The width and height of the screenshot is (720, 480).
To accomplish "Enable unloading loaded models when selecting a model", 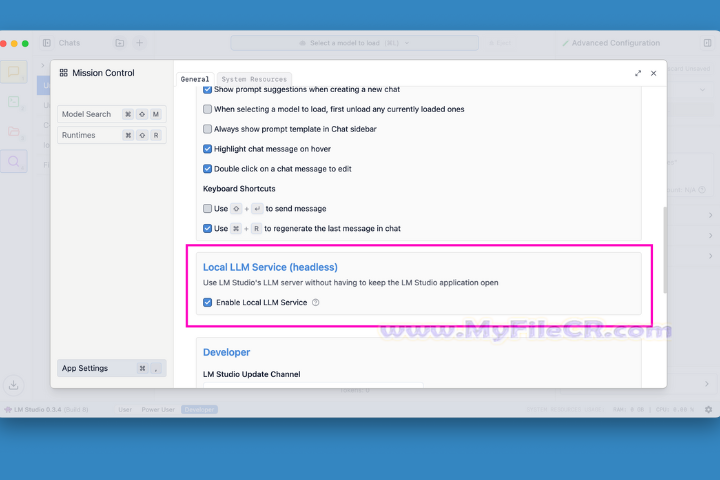I will (208, 109).
